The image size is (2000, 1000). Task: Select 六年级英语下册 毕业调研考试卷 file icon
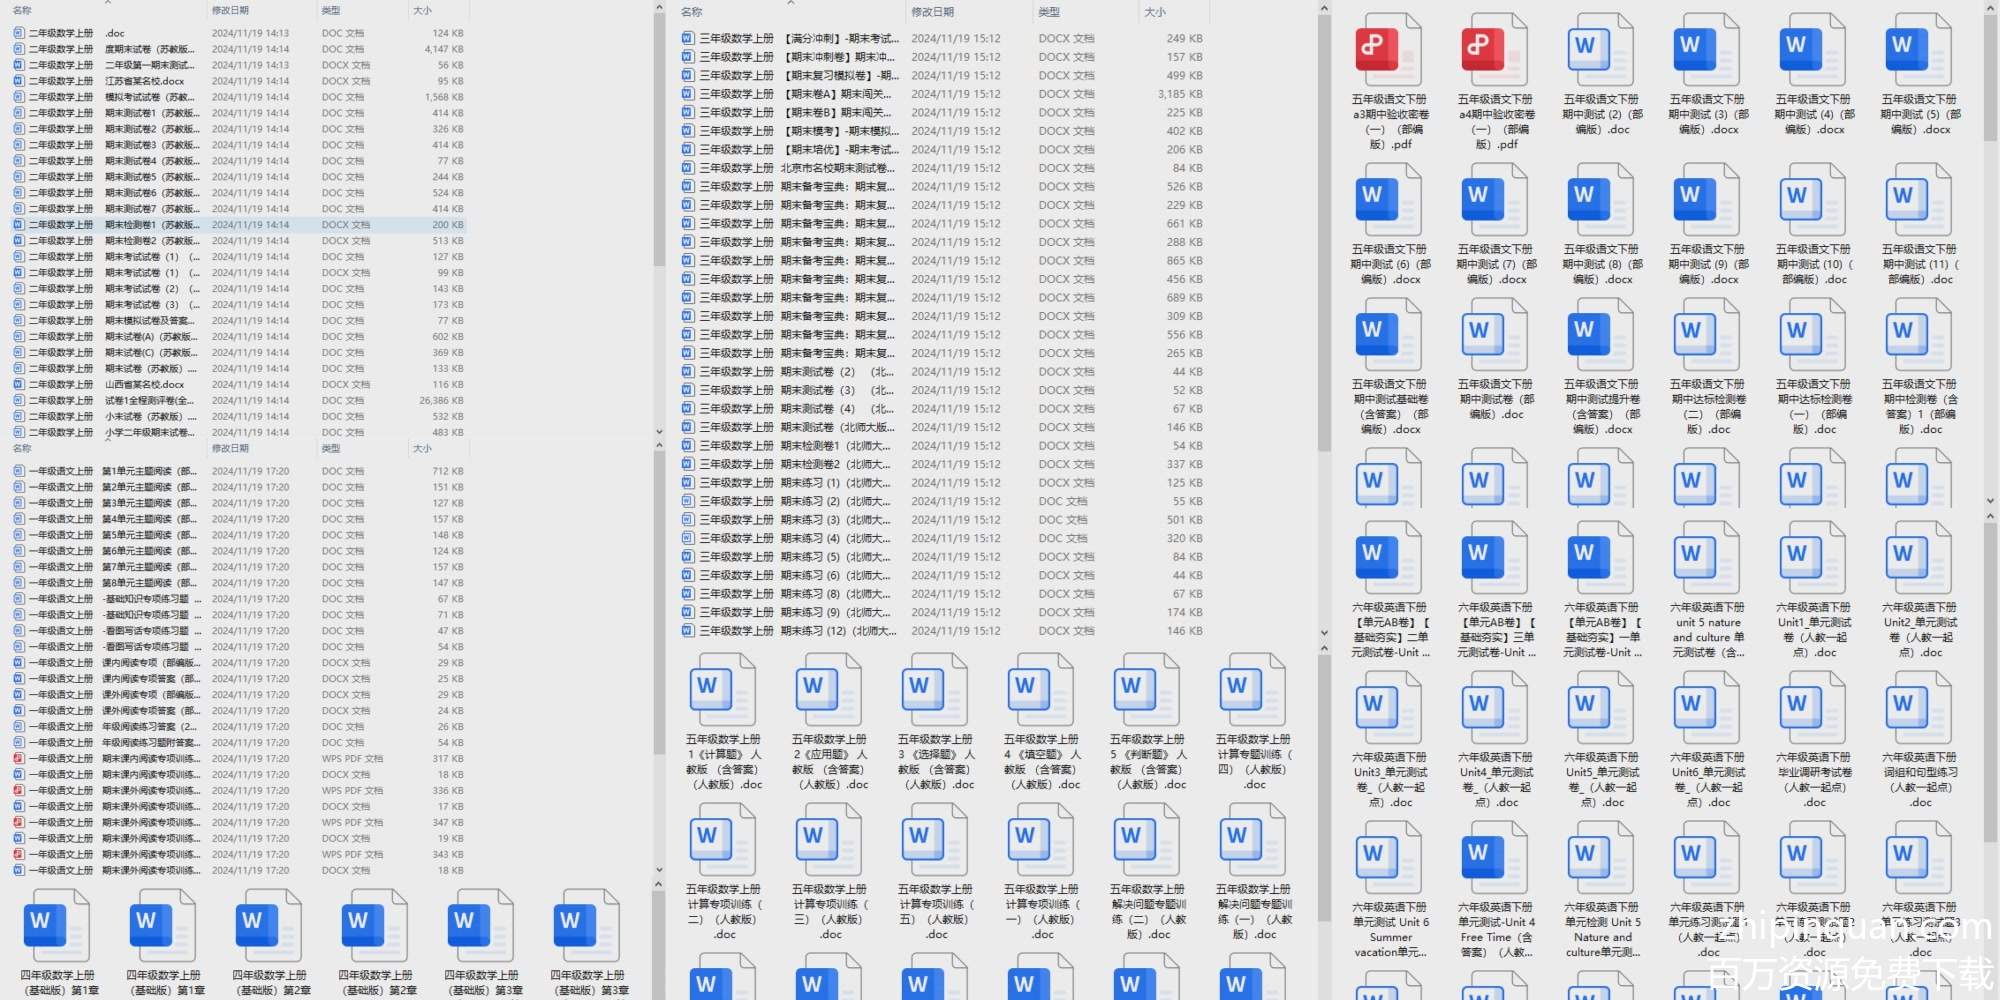(1812, 708)
